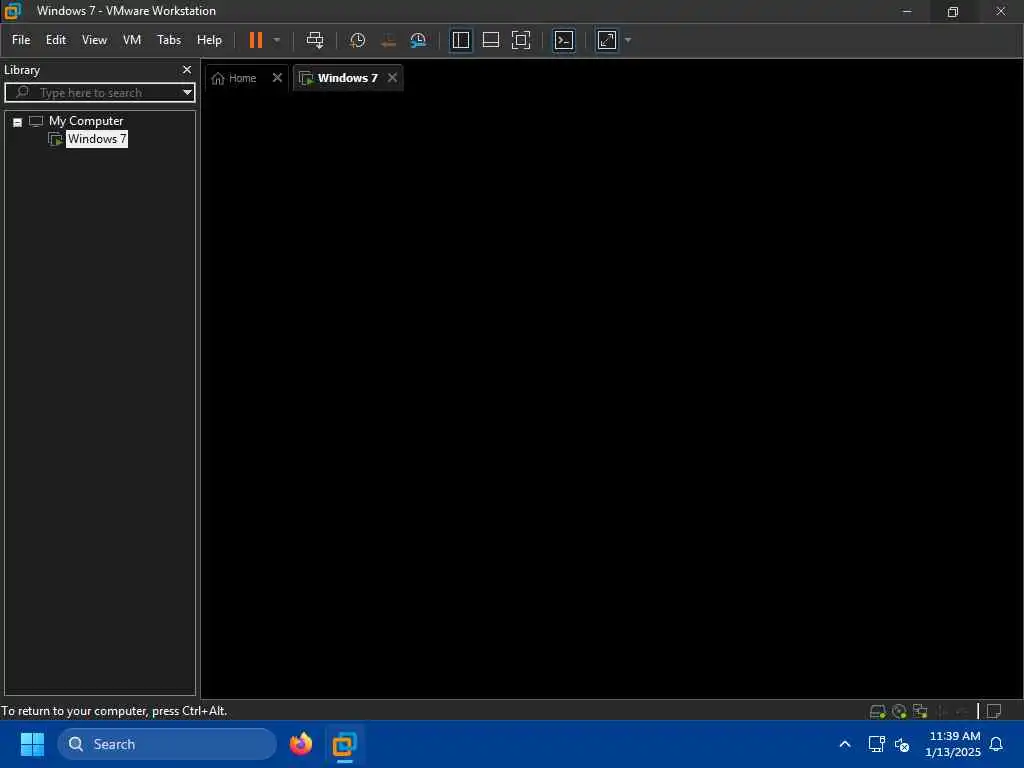Viewport: 1024px width, 768px height.
Task: Click the stretch guest display icon
Action: [607, 40]
